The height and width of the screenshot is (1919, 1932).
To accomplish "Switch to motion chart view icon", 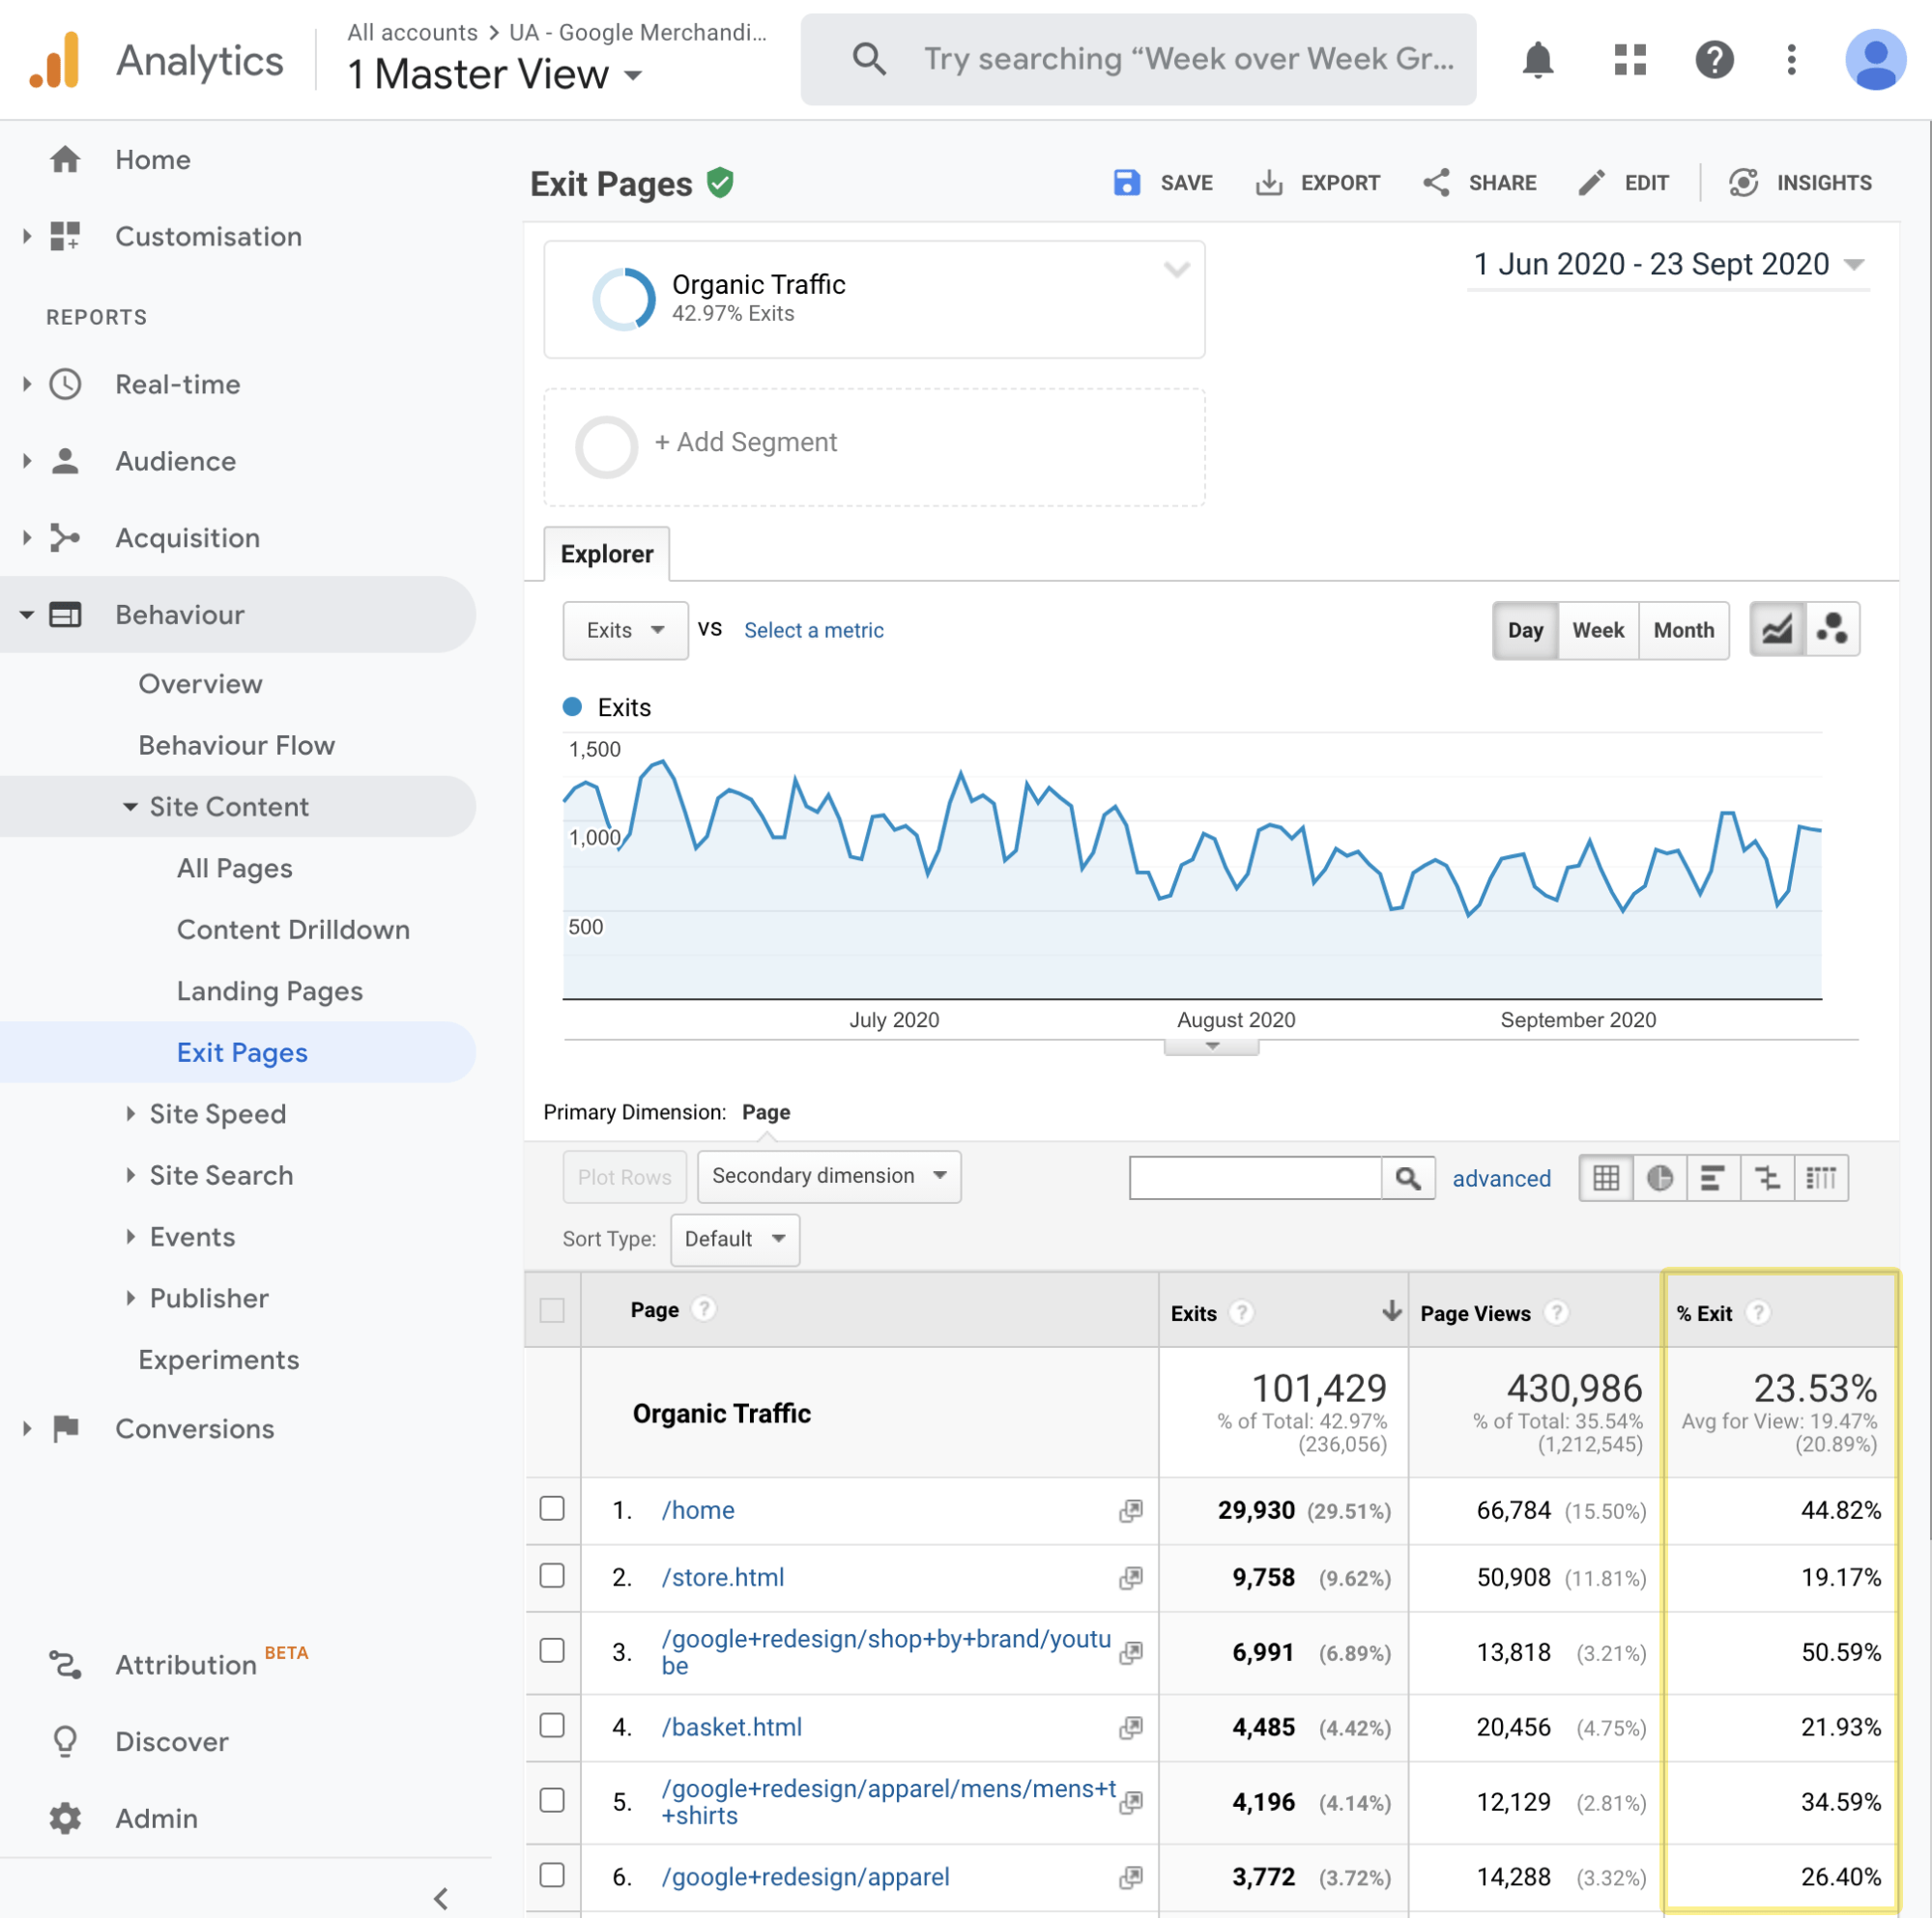I will 1832,629.
